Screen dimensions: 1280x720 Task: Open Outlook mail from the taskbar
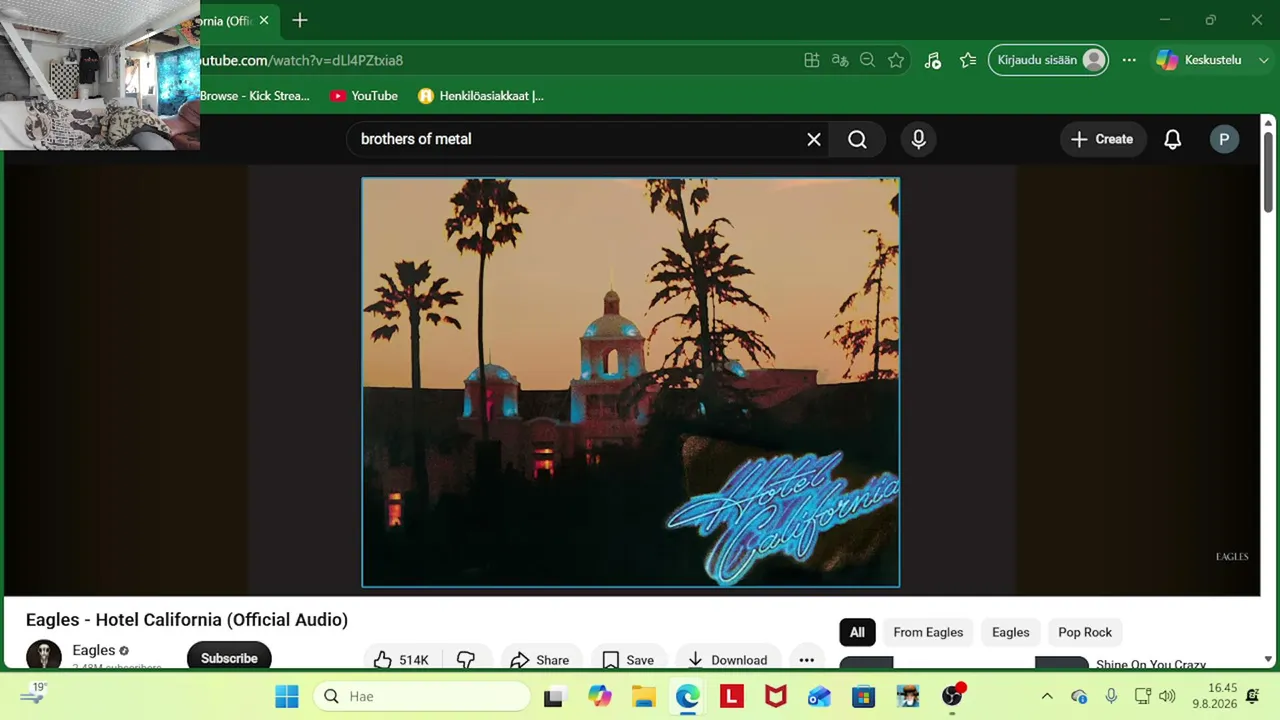point(820,696)
